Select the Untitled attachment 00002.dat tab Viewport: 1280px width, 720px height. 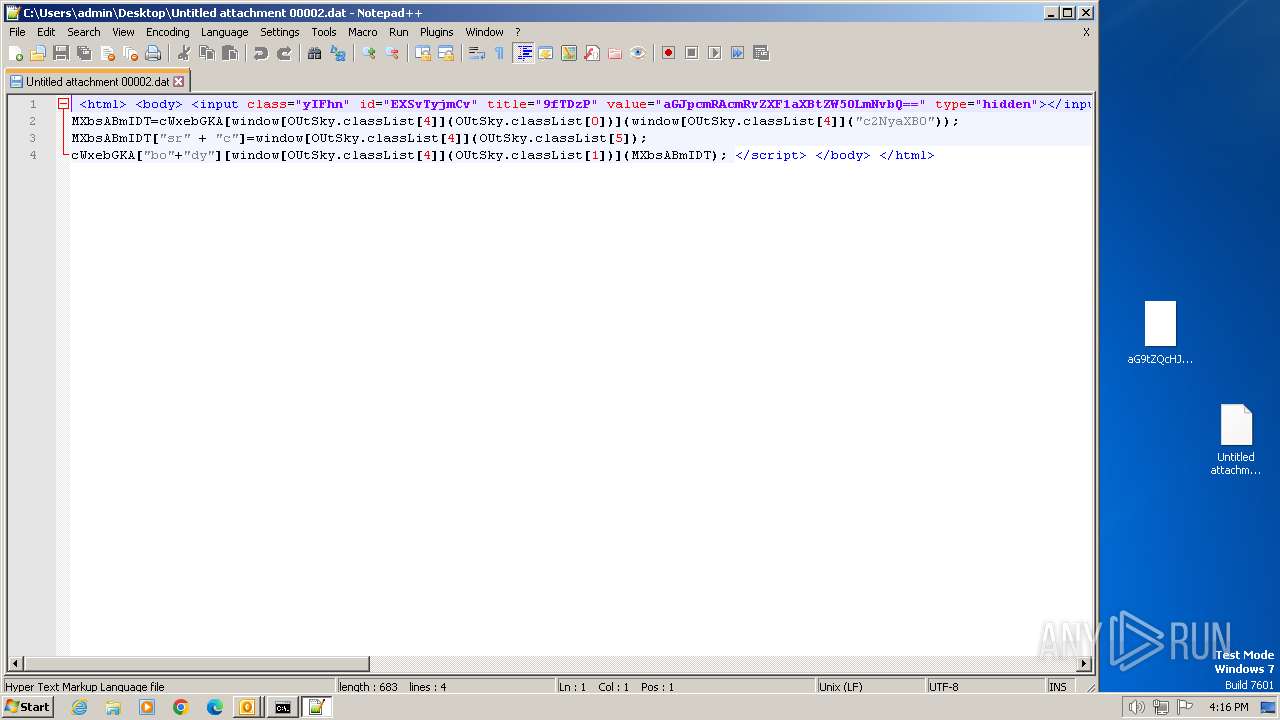97,82
